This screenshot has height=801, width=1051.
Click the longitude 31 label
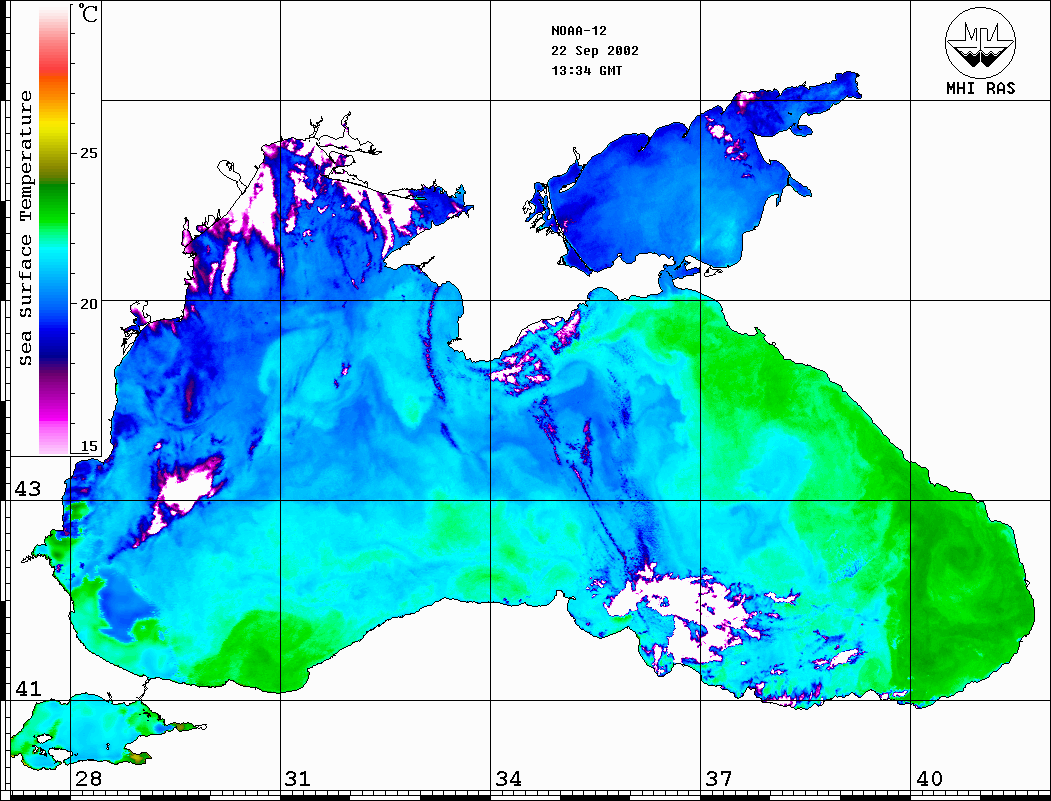click(298, 779)
